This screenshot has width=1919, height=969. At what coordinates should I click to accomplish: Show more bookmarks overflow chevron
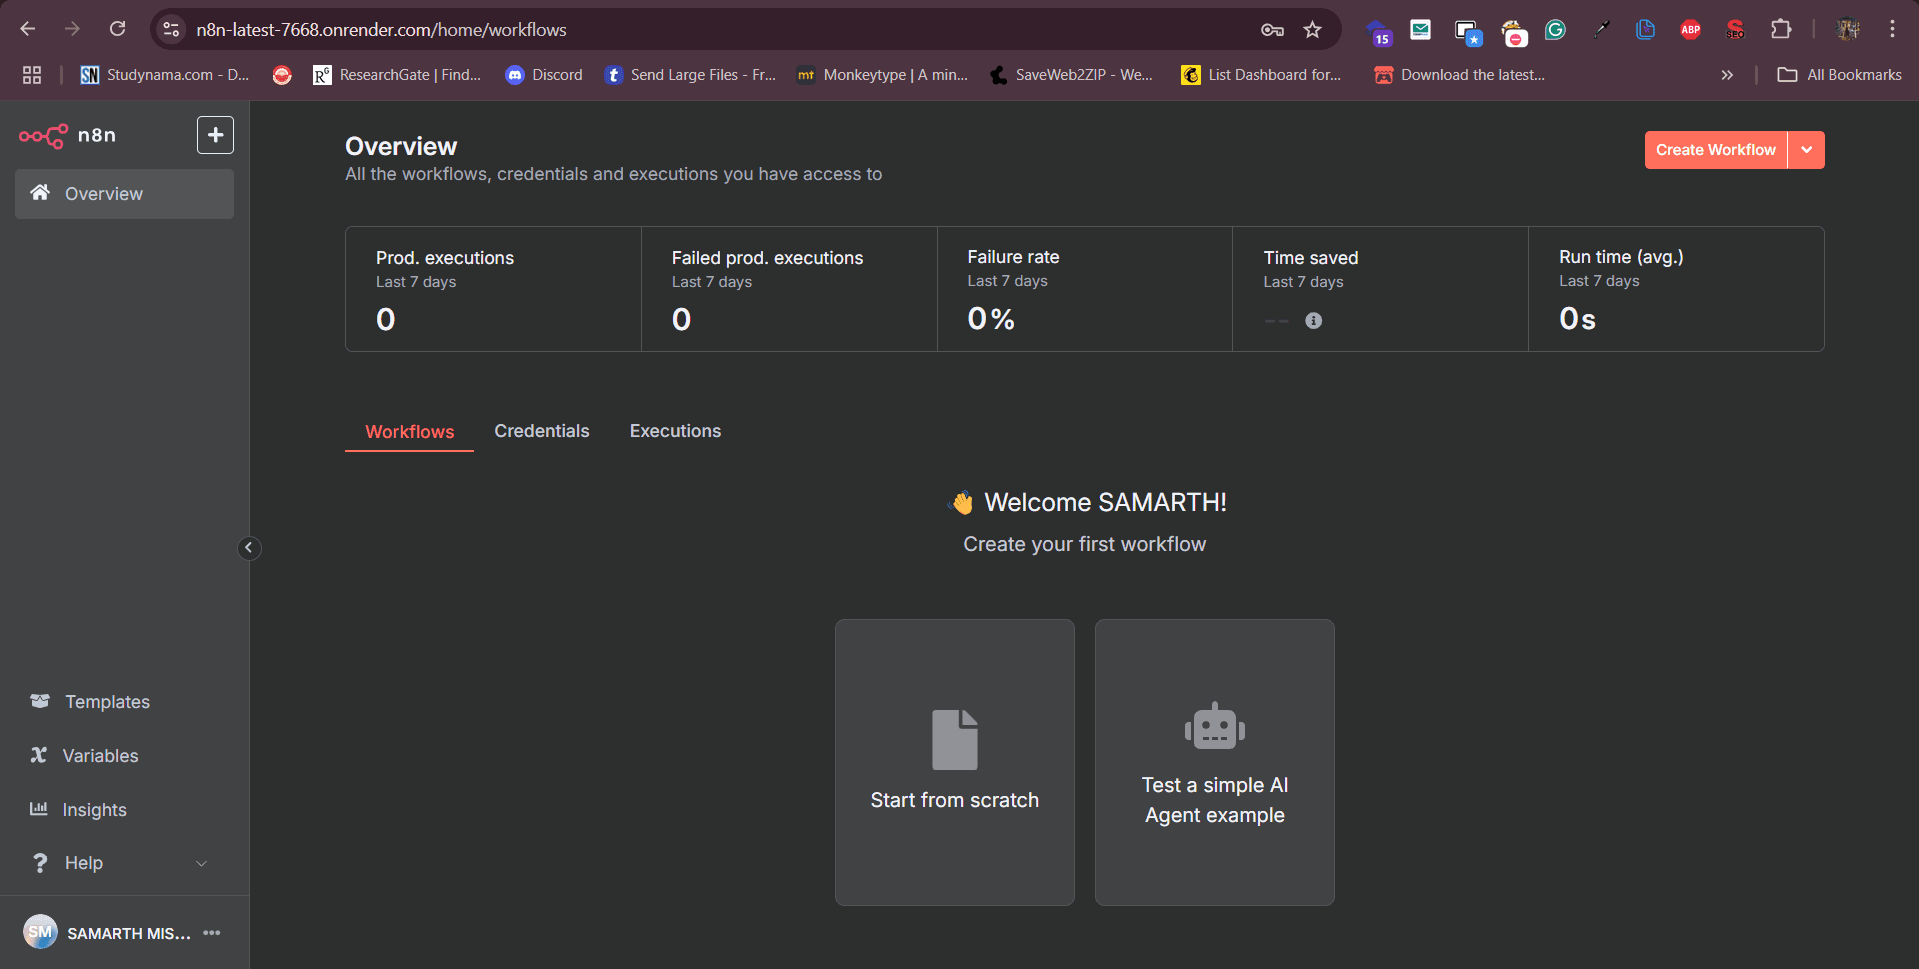point(1727,75)
